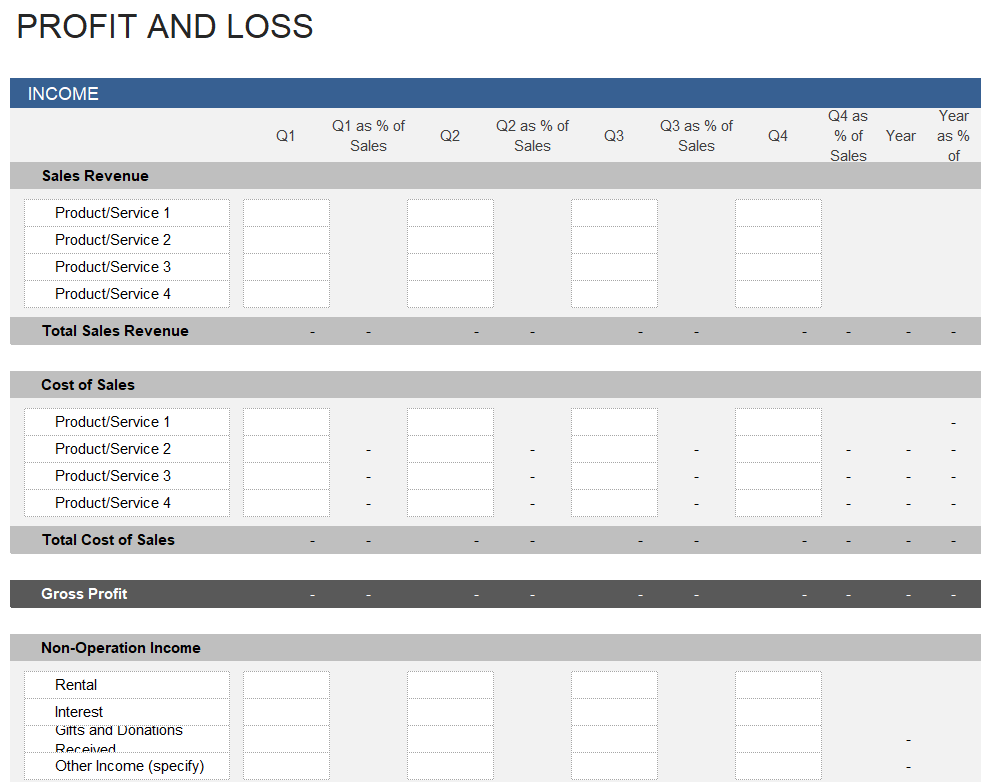
Task: Click the INCOME section header bar
Action: [x=495, y=94]
